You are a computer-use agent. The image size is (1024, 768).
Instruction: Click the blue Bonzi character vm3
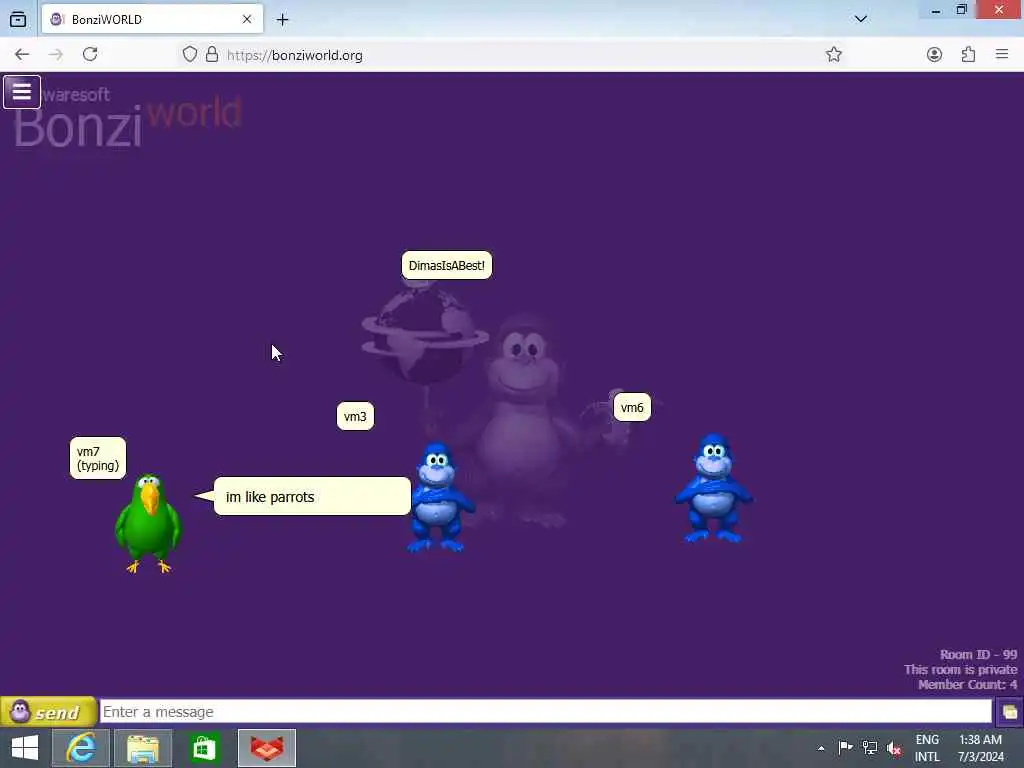440,498
